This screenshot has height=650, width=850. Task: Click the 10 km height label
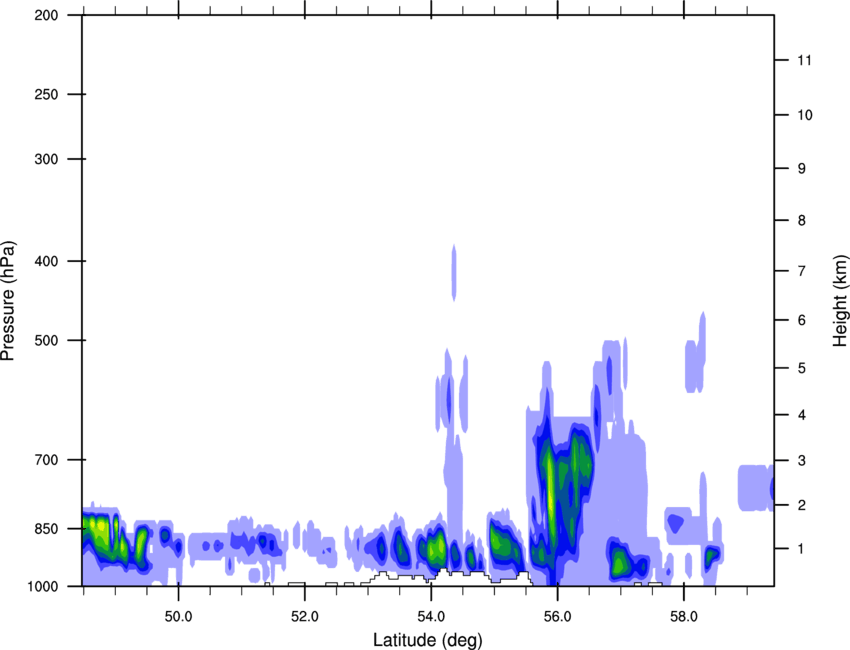[x=805, y=115]
